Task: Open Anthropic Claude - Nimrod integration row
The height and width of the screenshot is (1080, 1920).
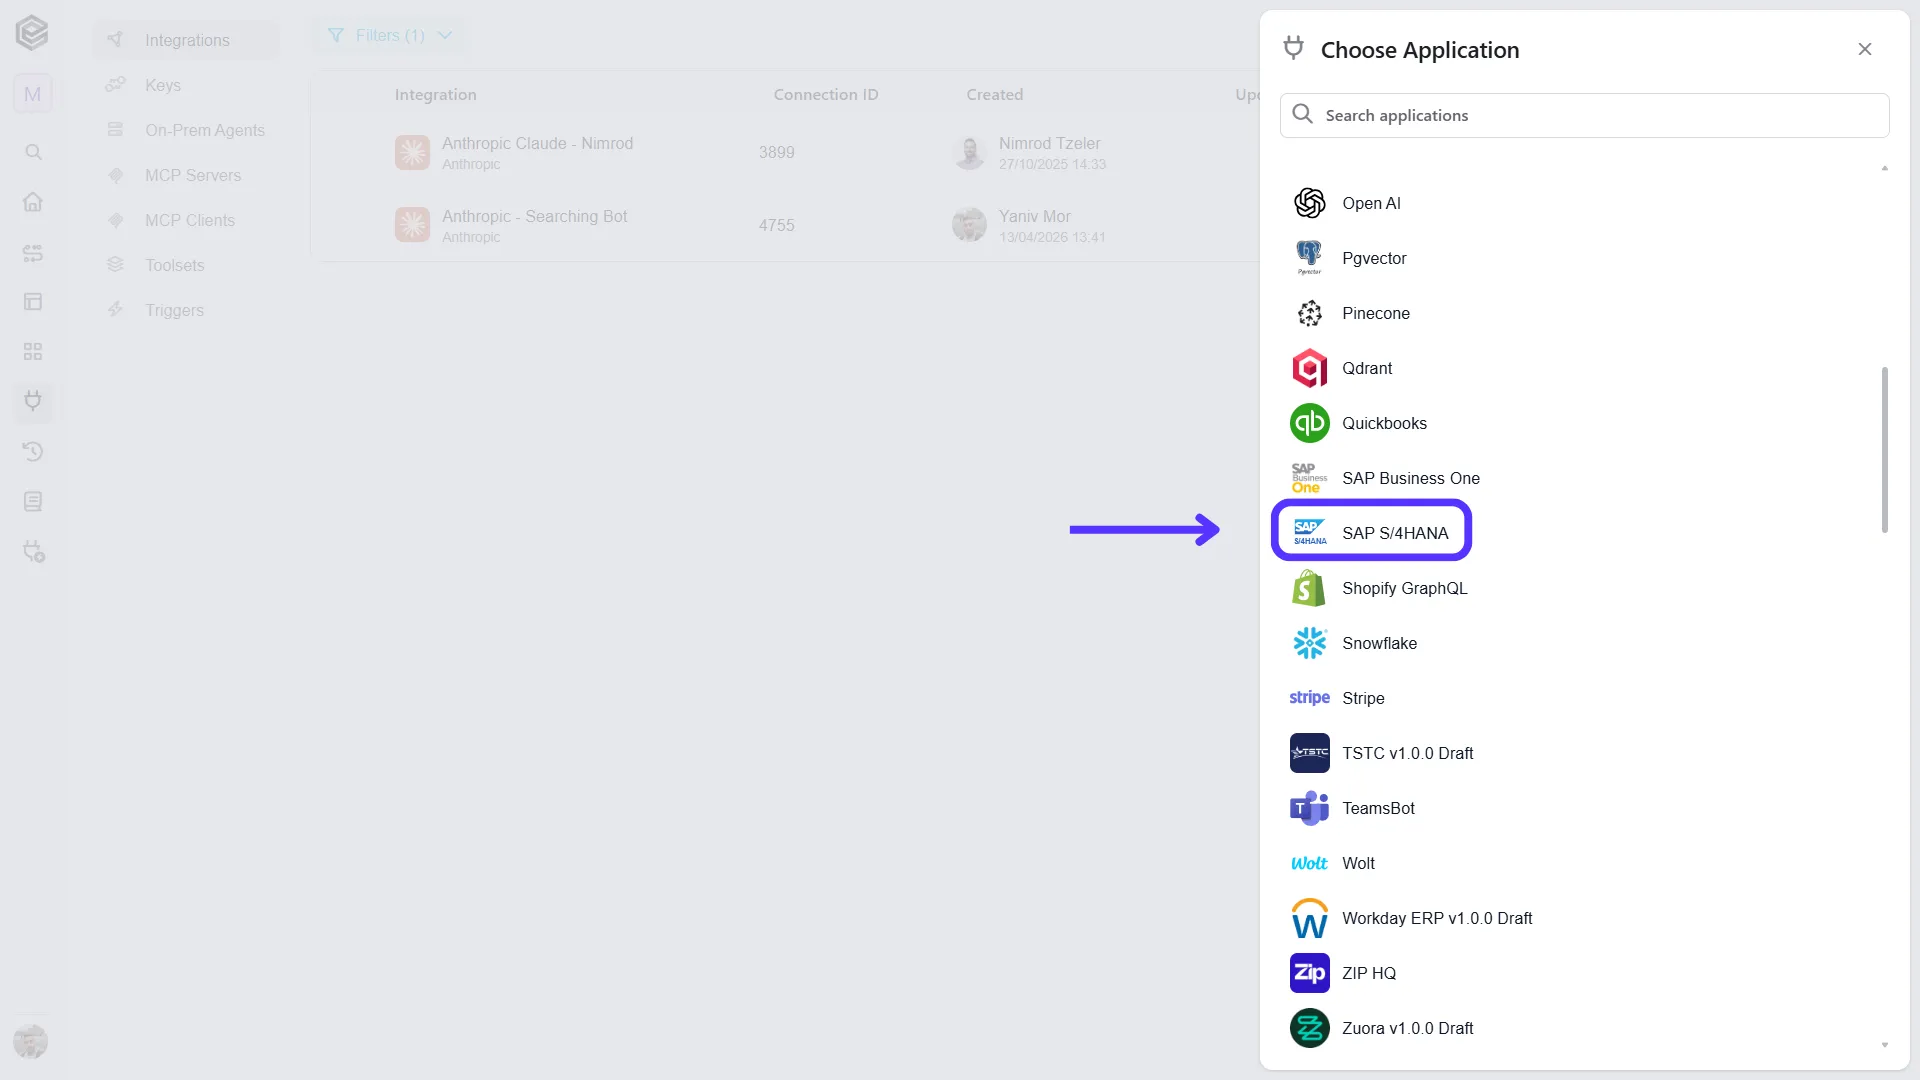Action: pyautogui.click(x=785, y=152)
